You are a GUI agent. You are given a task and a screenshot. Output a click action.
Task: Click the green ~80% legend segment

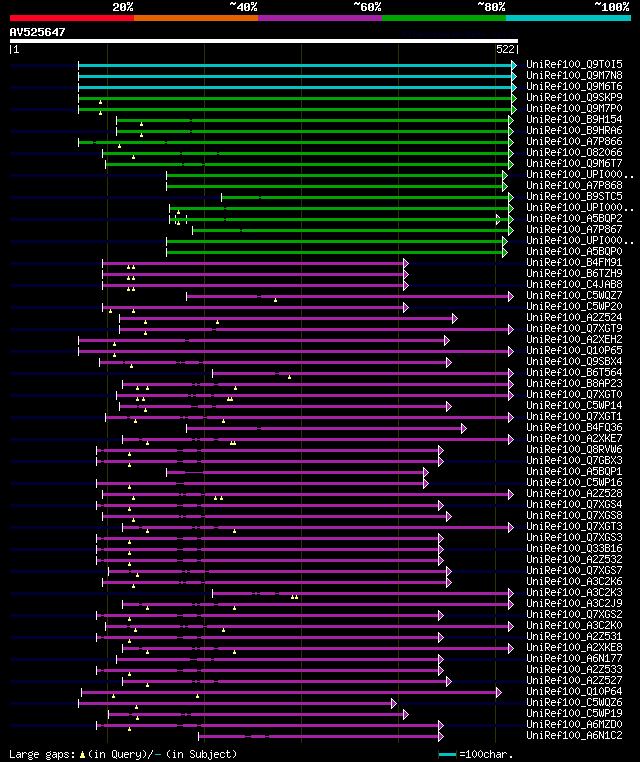coord(444,18)
